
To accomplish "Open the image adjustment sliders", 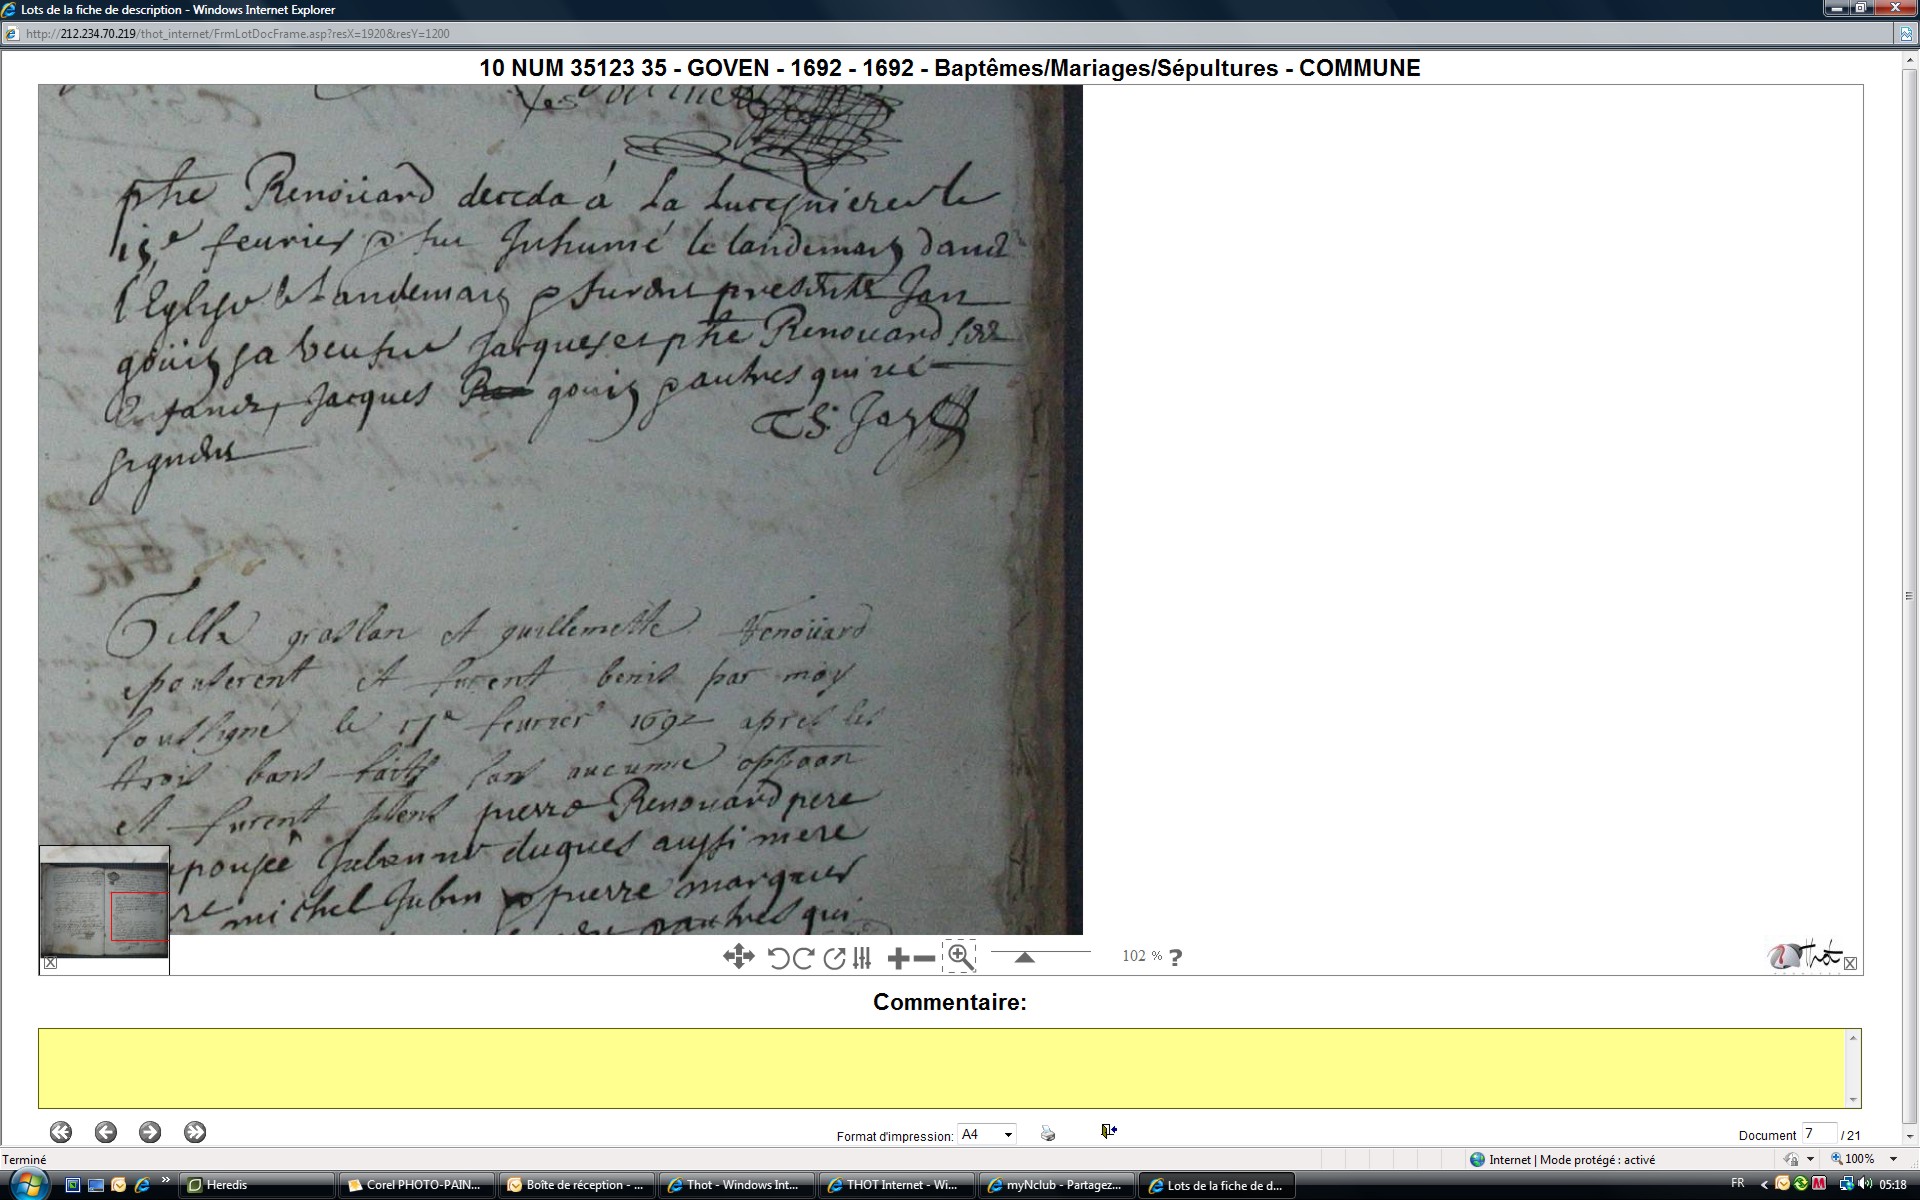I will click(862, 958).
